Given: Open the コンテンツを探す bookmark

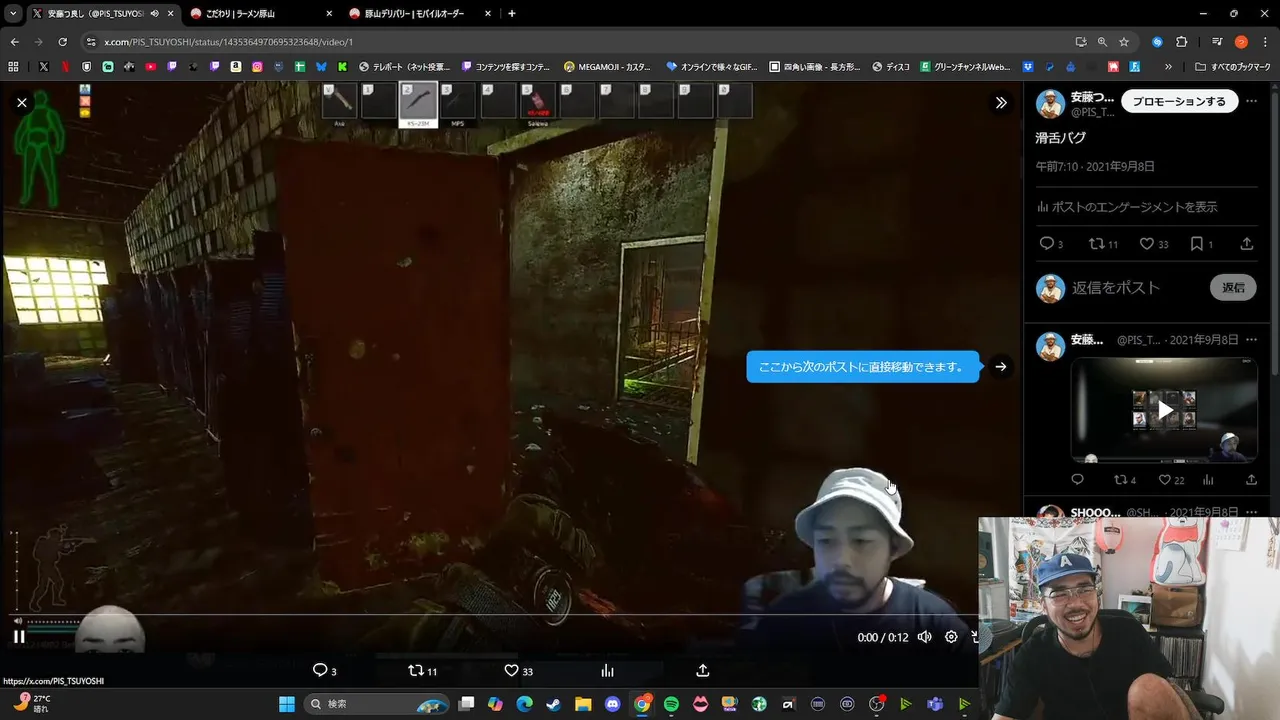Looking at the screenshot, I should click(506, 67).
